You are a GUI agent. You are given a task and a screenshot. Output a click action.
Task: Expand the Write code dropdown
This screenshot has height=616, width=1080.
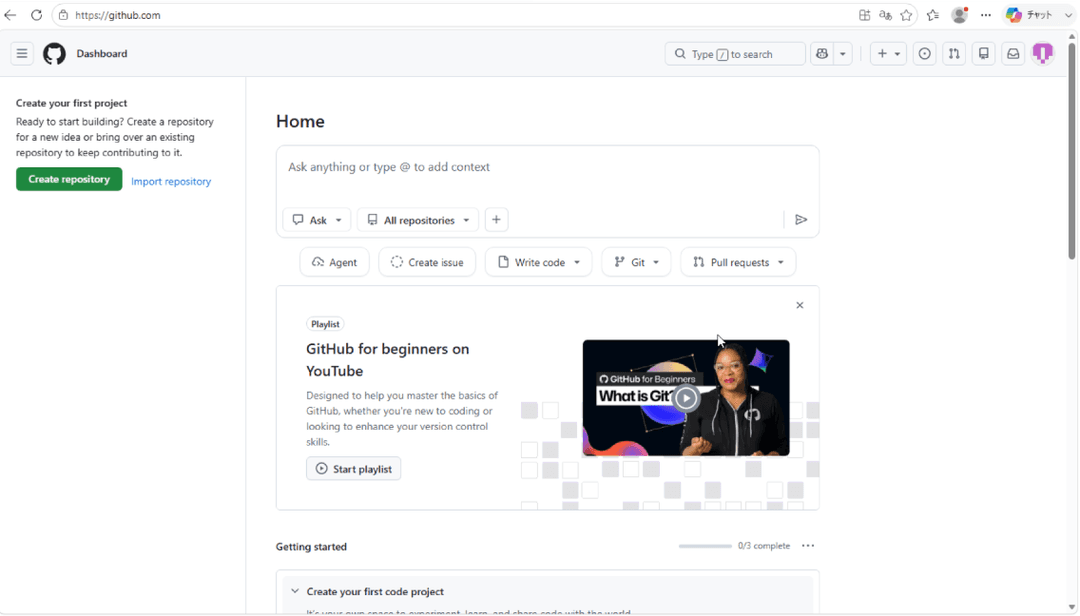point(539,262)
